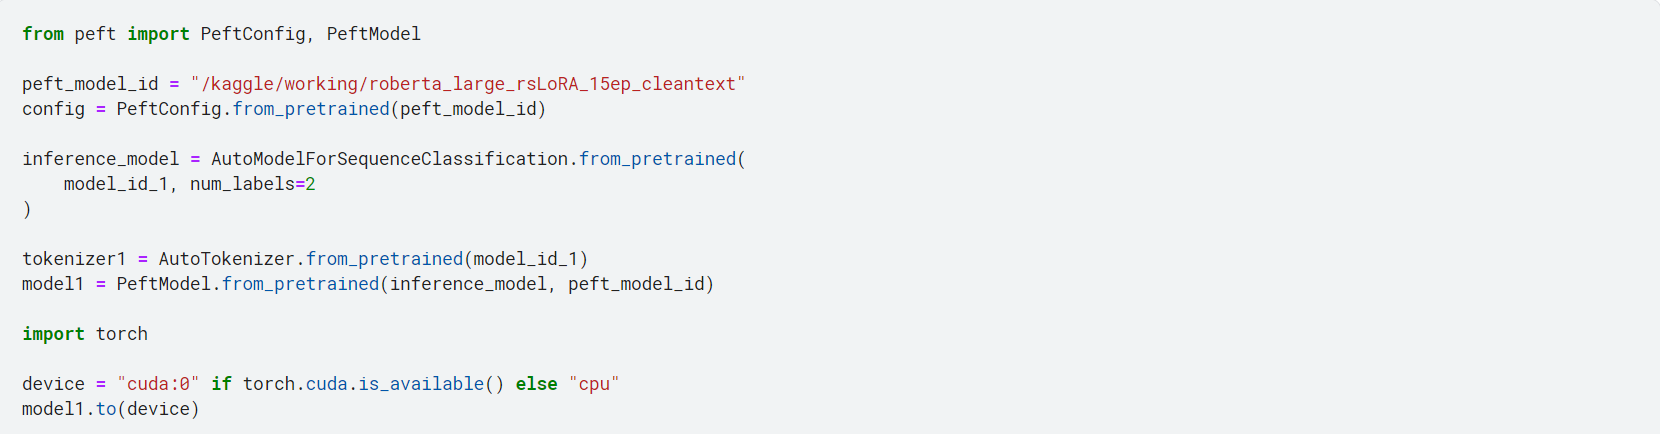Click 'model_id_1' on the indented line
Viewport: 1660px width, 434px height.
116,184
